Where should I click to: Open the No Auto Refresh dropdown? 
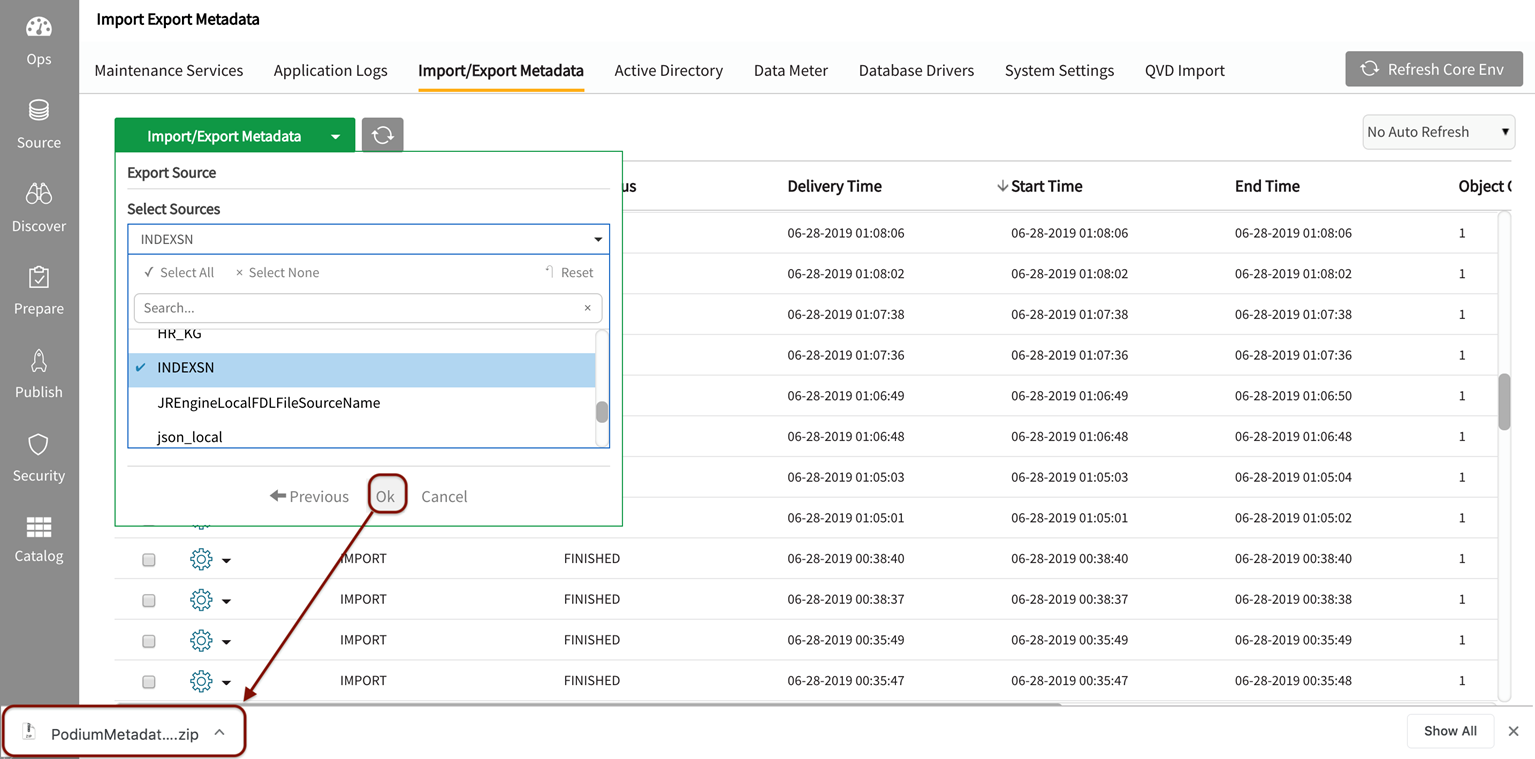coord(1438,132)
